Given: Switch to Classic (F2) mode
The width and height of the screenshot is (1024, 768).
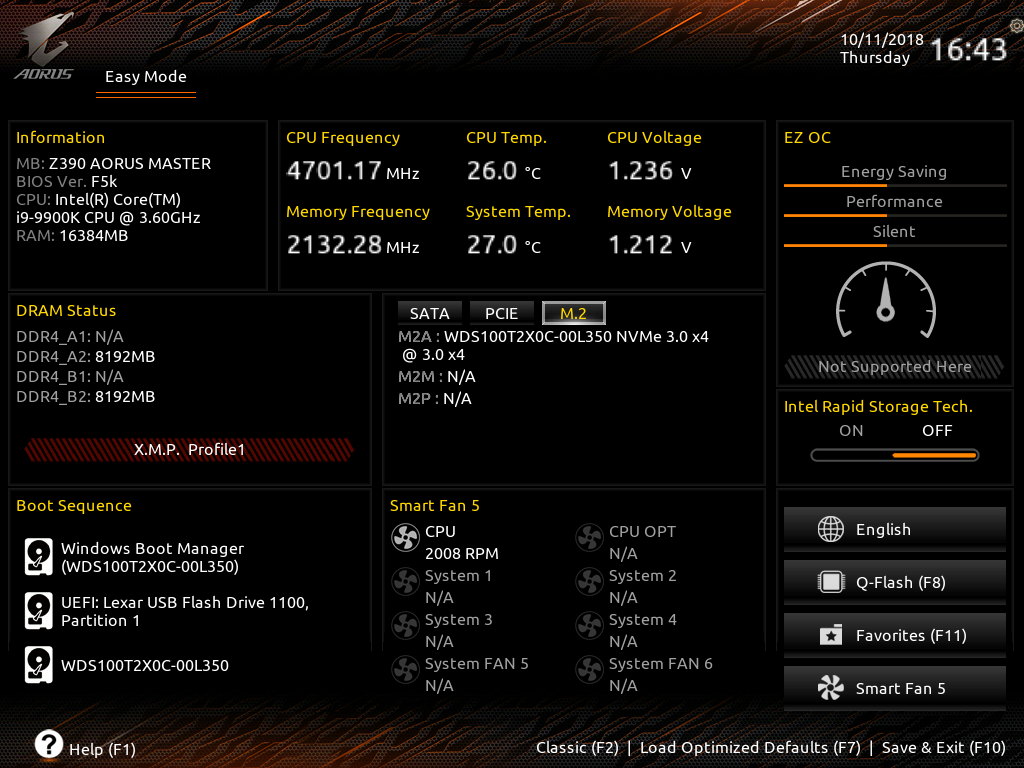Looking at the screenshot, I should [x=577, y=748].
